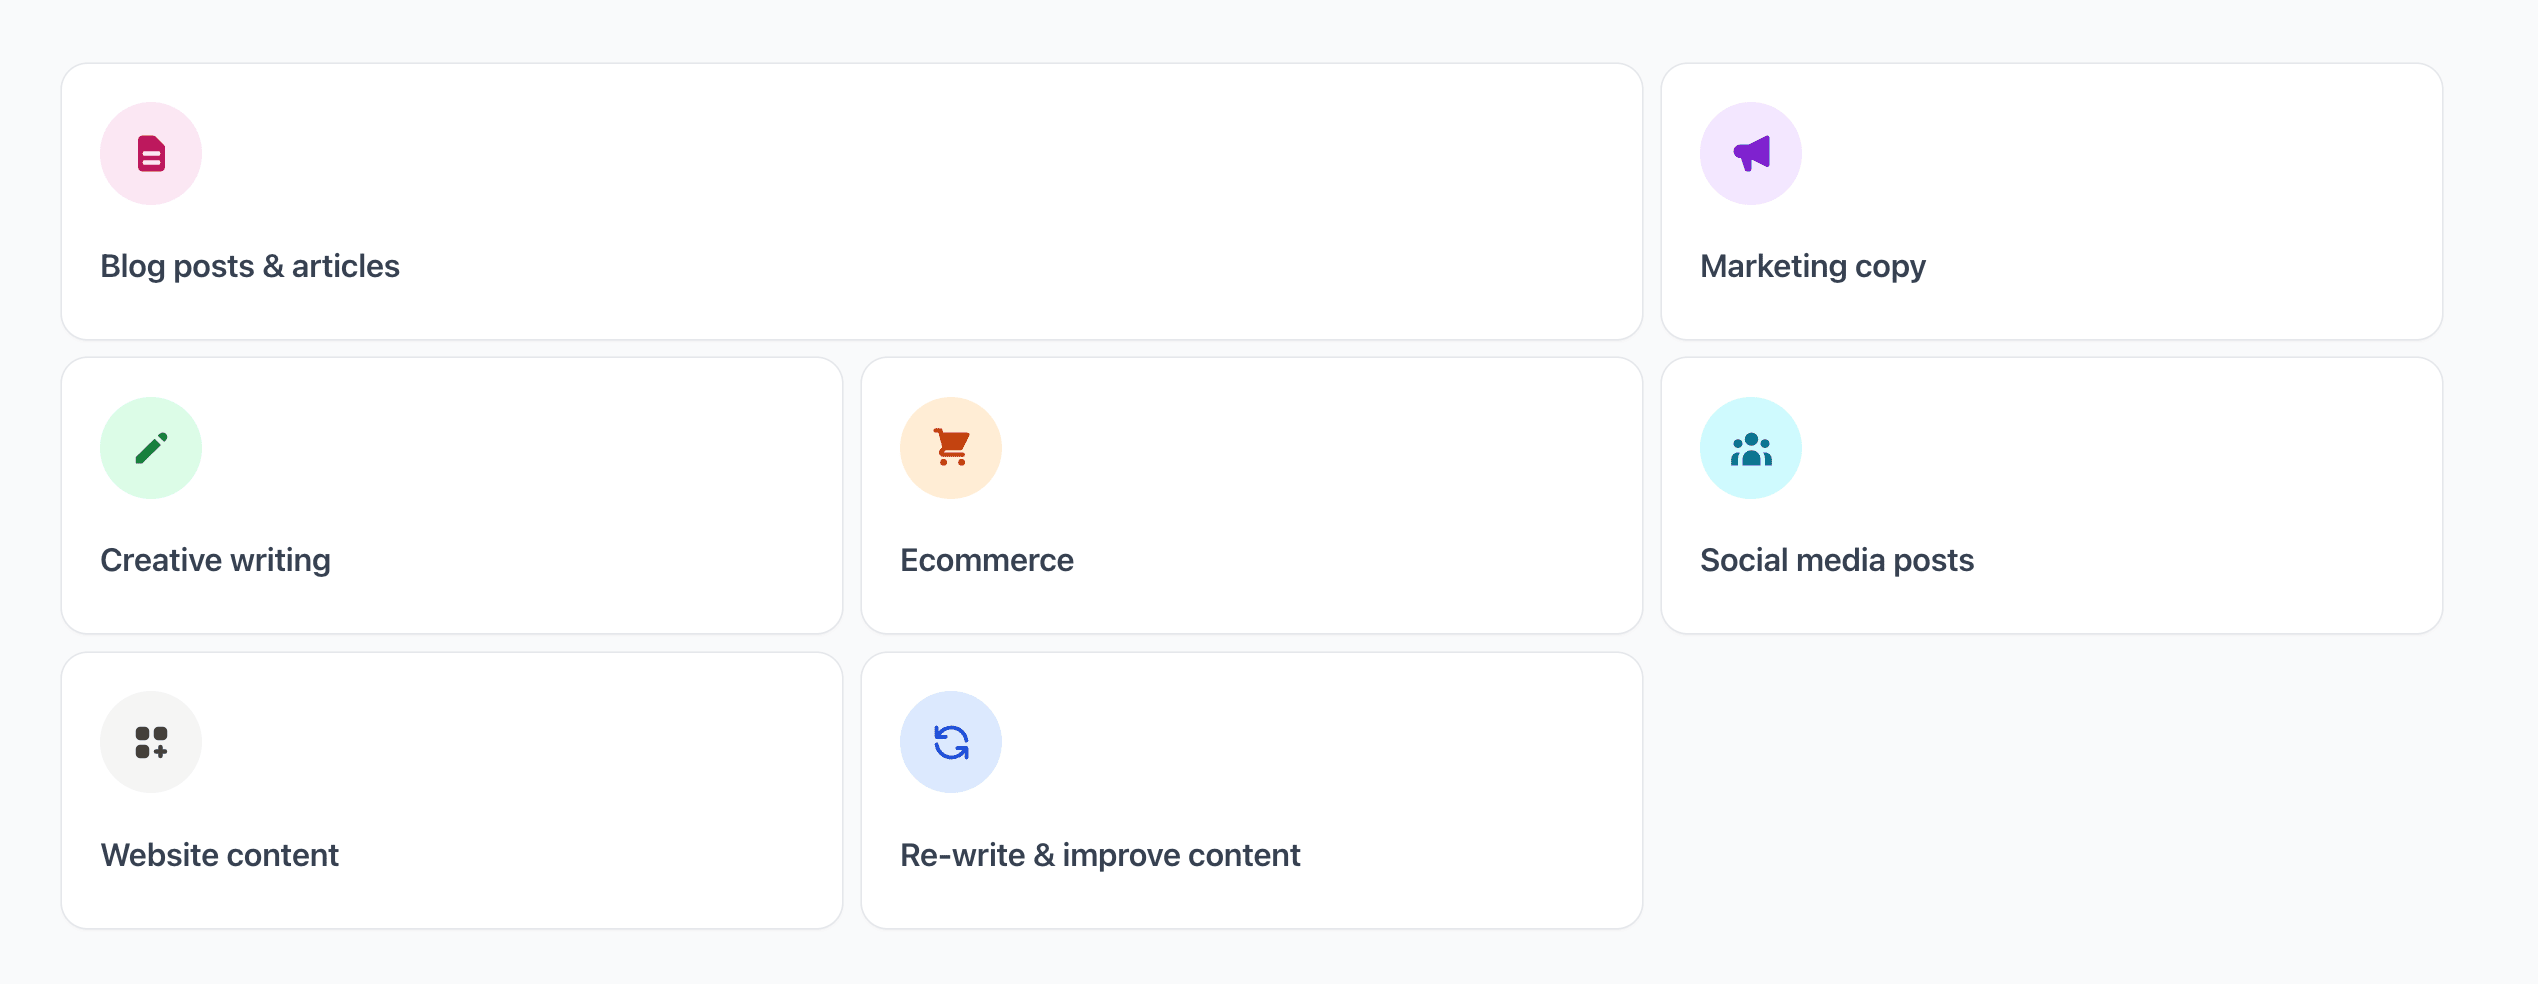The height and width of the screenshot is (984, 2538).
Task: Click the Ecommerce label text
Action: pos(986,560)
